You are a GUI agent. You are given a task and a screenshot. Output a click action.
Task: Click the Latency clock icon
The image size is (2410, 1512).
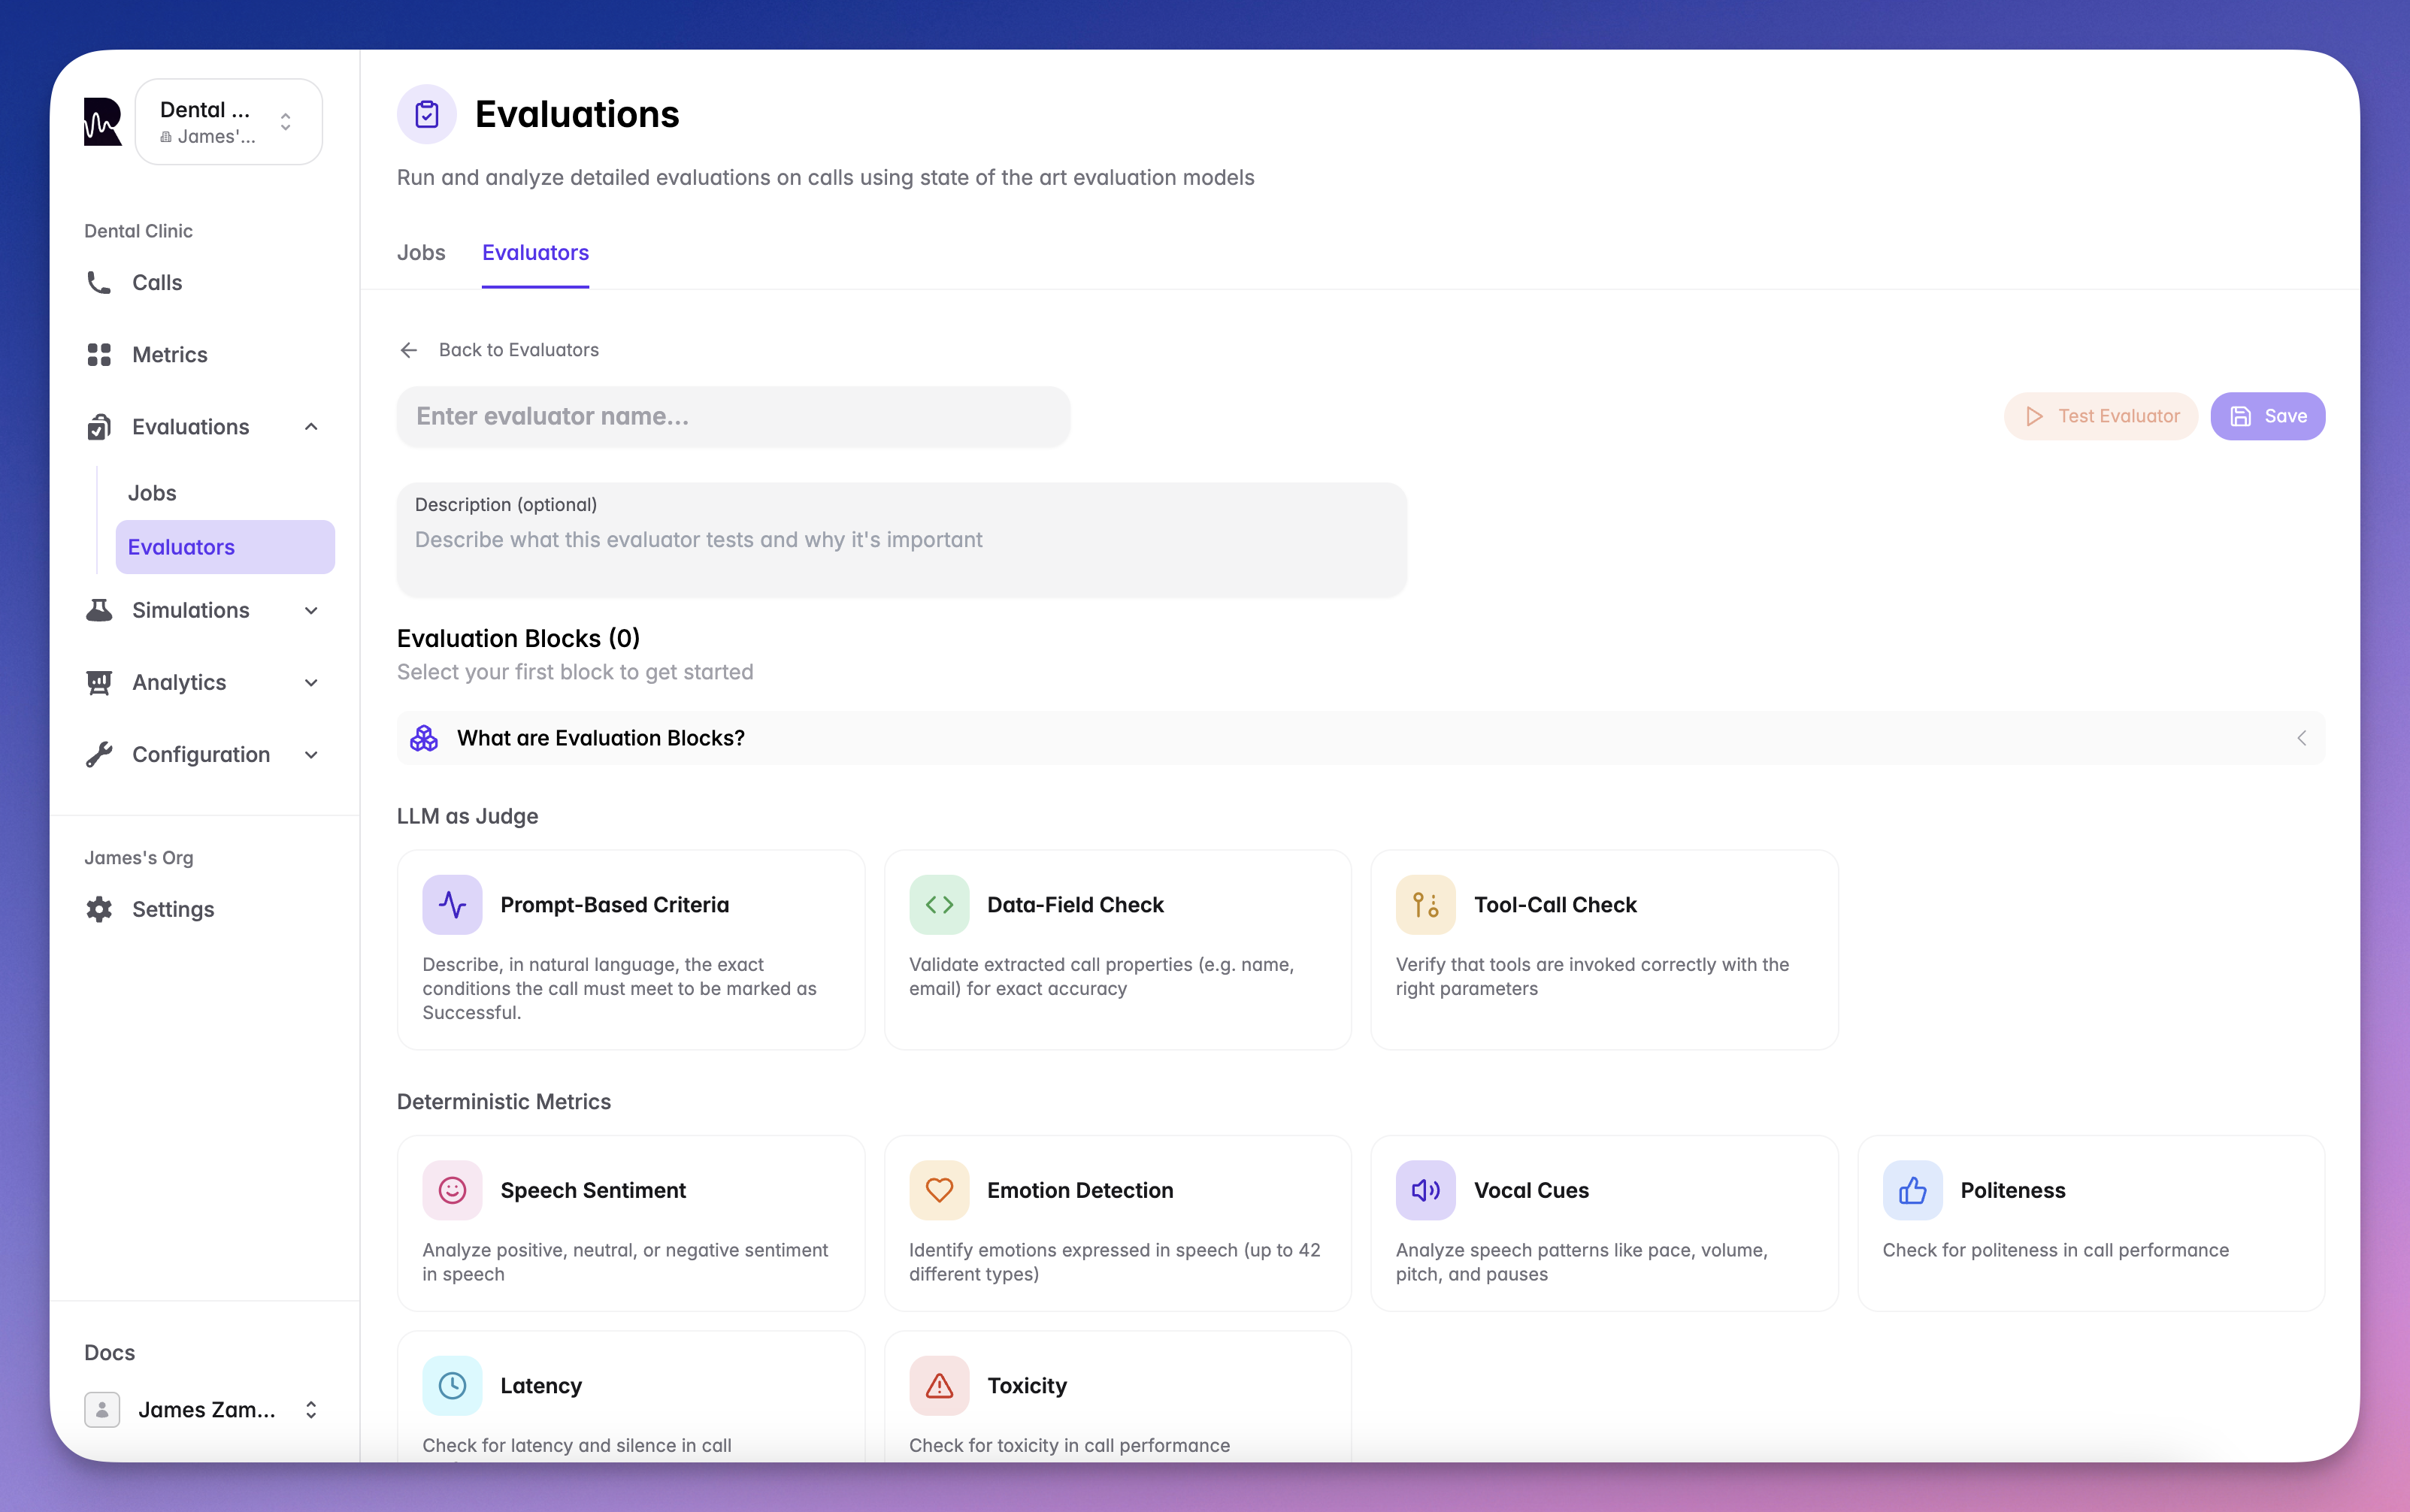tap(452, 1385)
